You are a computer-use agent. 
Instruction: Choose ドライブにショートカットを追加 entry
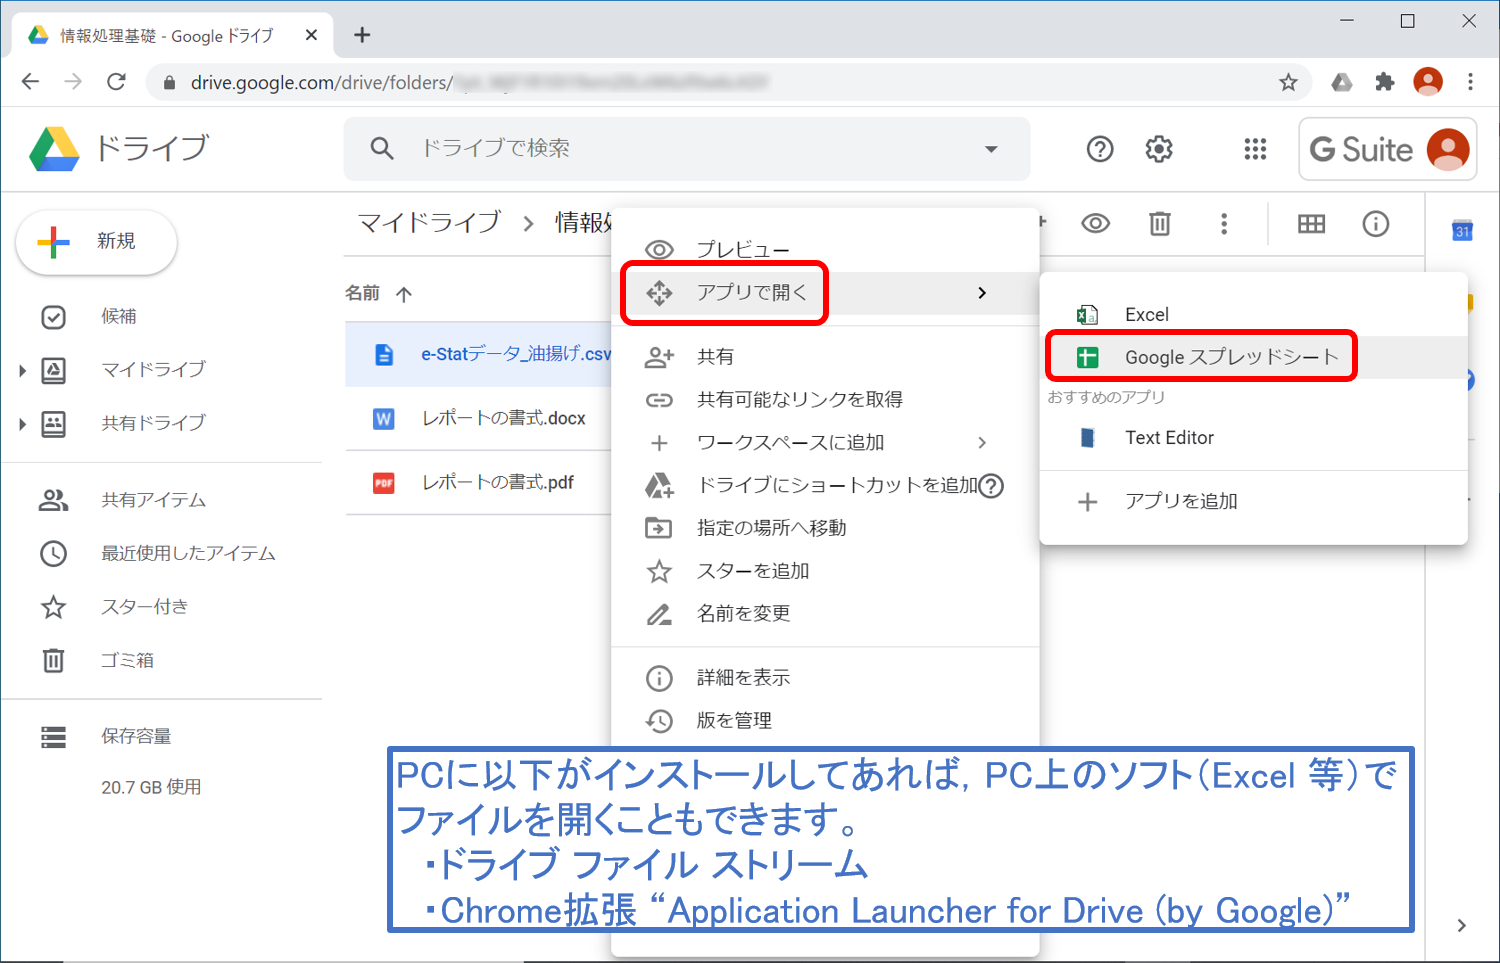[x=825, y=486]
